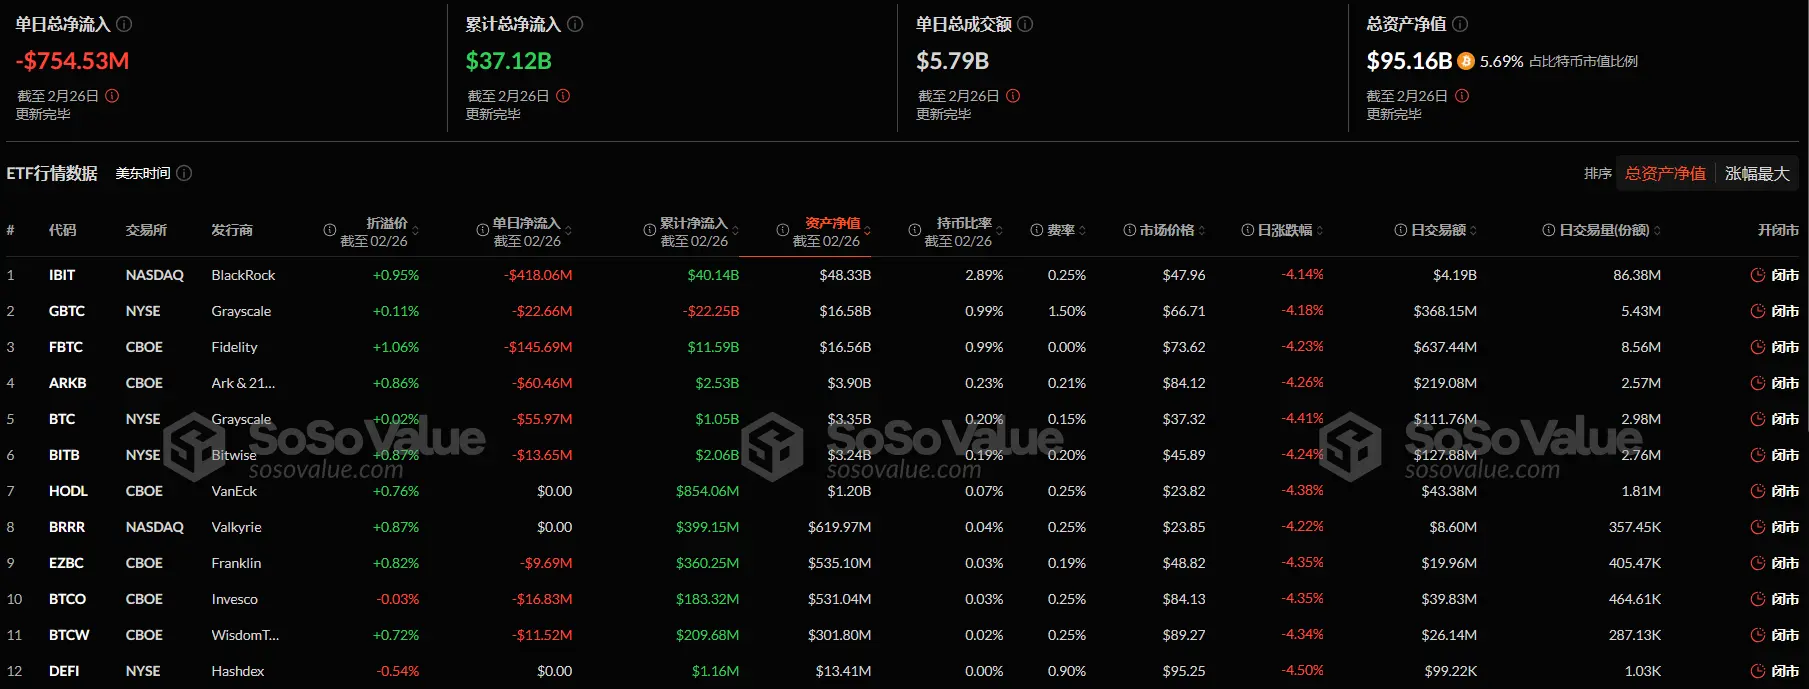The image size is (1809, 689).
Task: Sort by 累计净流入 using its sort arrows
Action: [x=735, y=231]
